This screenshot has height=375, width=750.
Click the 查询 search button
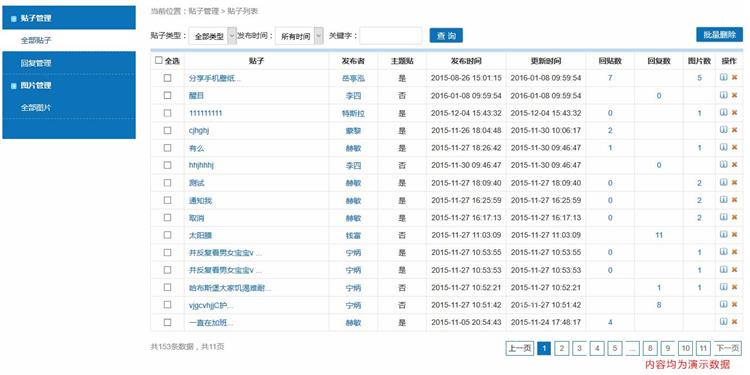[x=446, y=35]
